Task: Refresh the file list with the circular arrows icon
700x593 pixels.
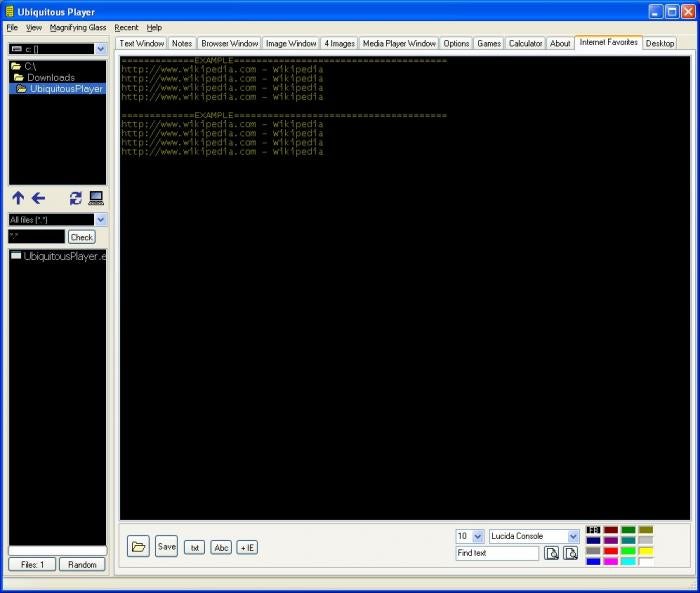Action: click(76, 198)
